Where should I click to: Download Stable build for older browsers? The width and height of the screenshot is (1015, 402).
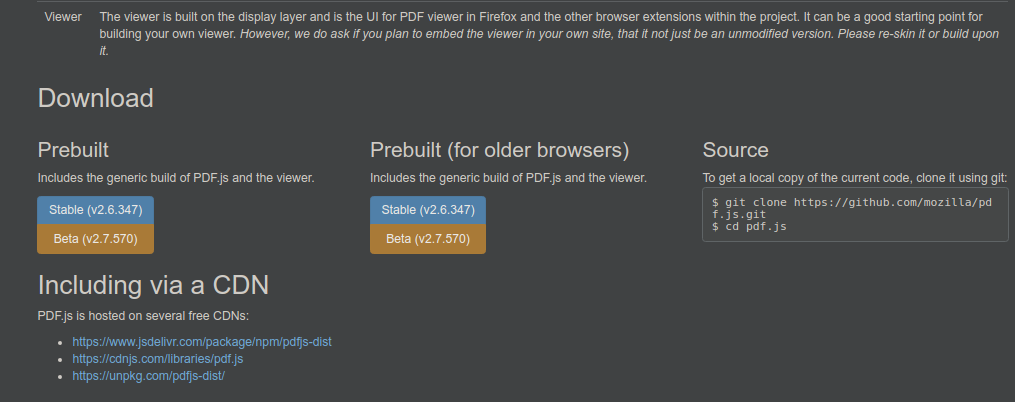tap(428, 210)
